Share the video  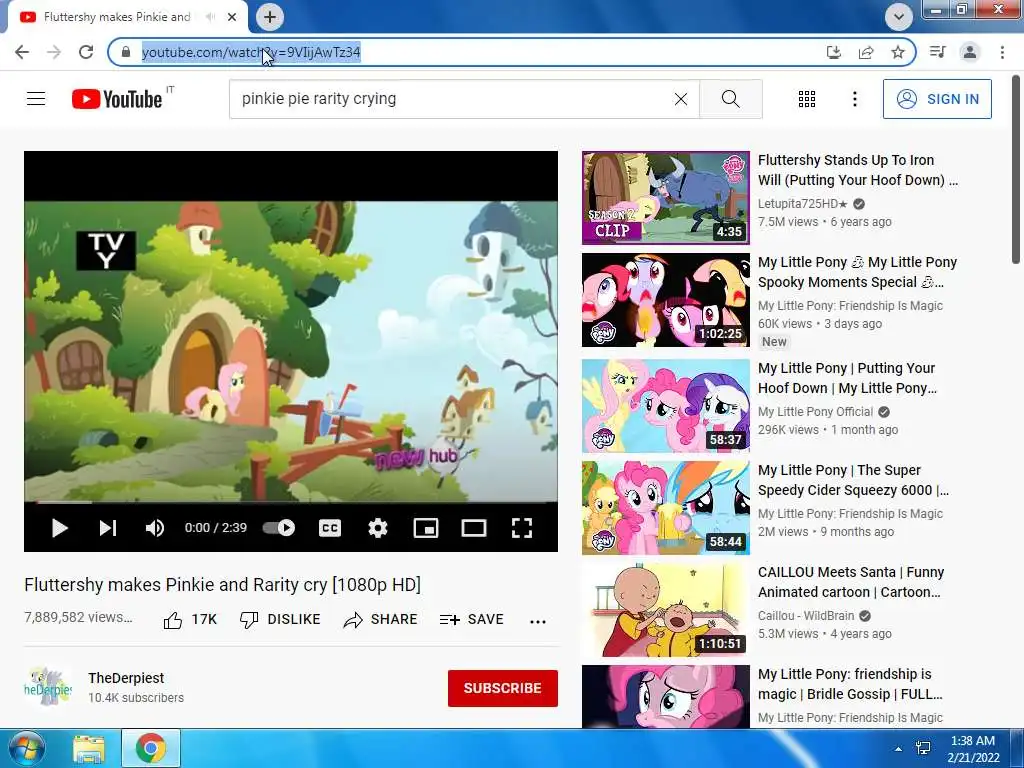point(380,619)
